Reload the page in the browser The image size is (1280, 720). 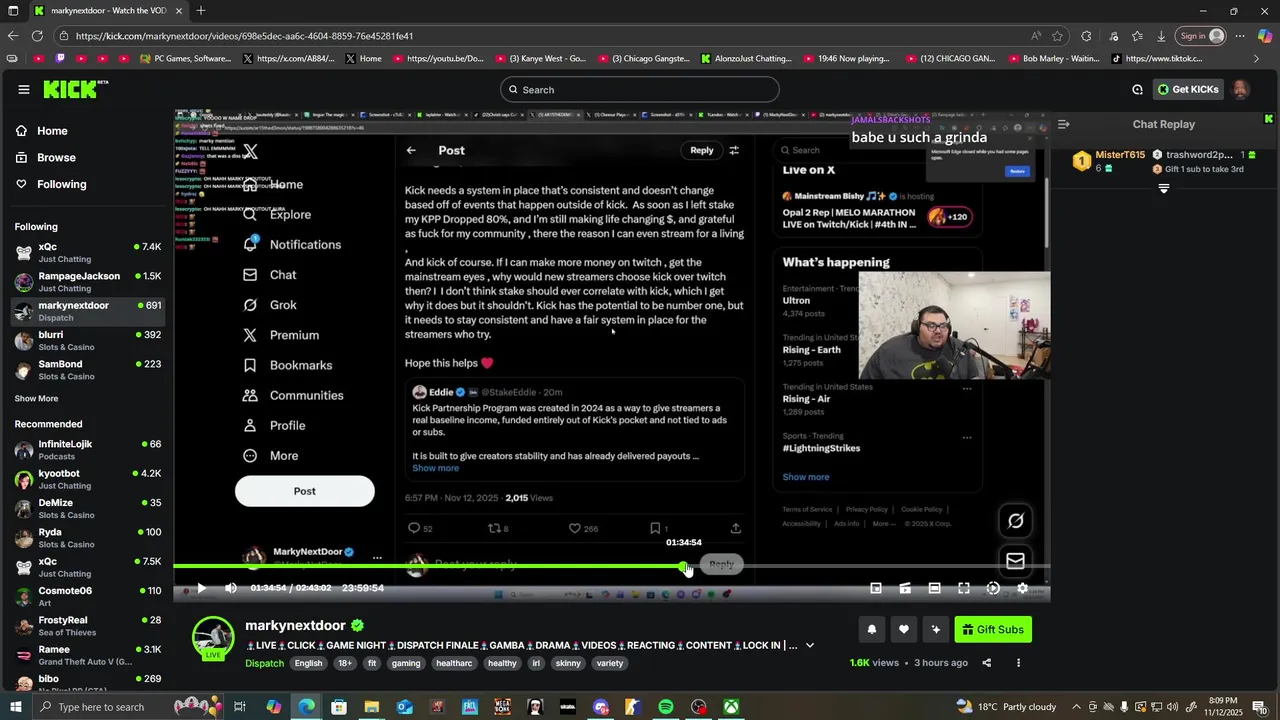pos(37,36)
